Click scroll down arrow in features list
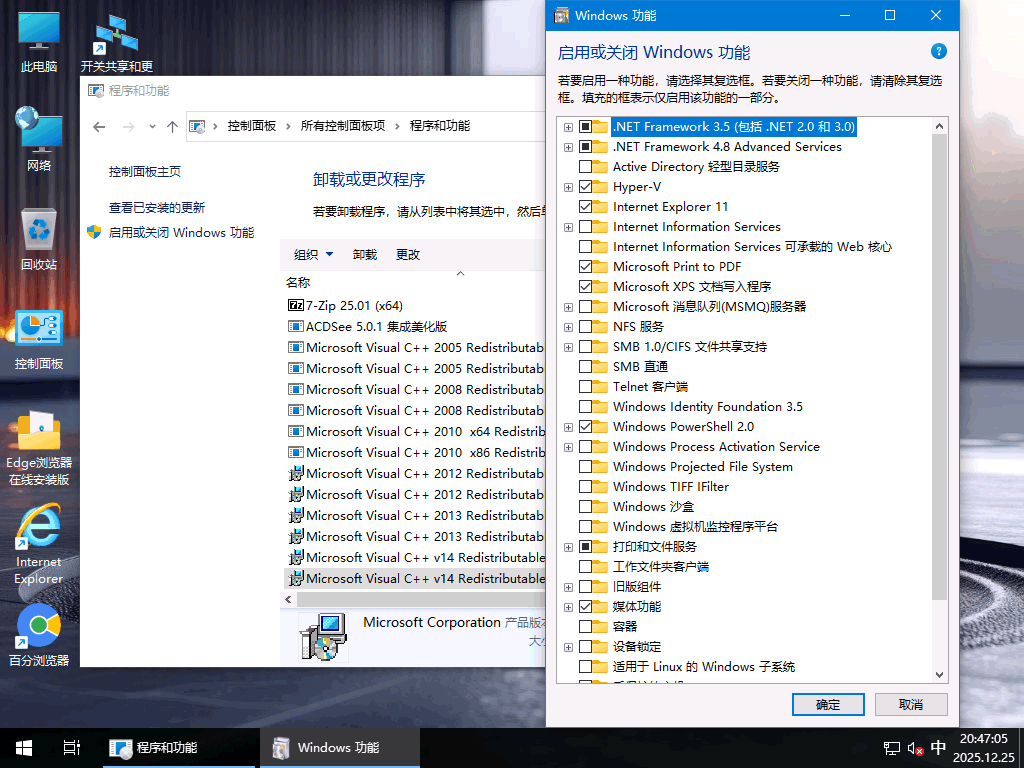Screen dimensions: 1024x768 pyautogui.click(x=939, y=675)
